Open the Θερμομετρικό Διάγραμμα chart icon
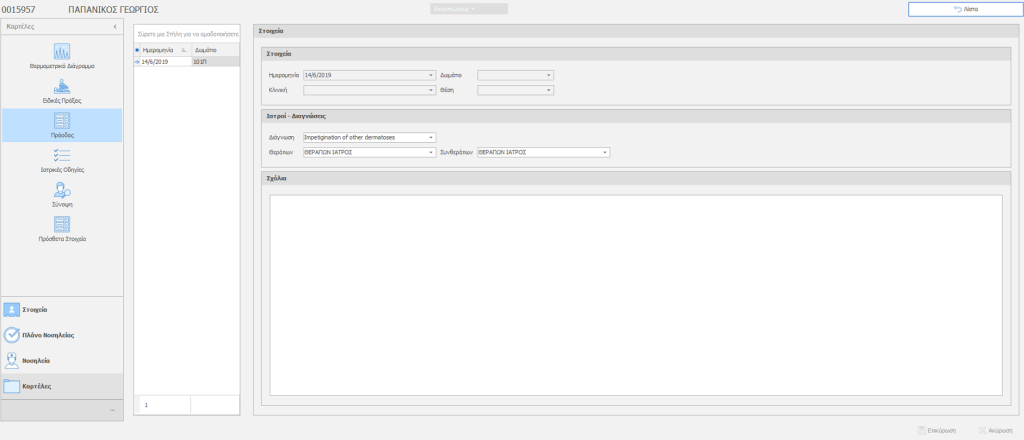1024x440 pixels. click(62, 53)
